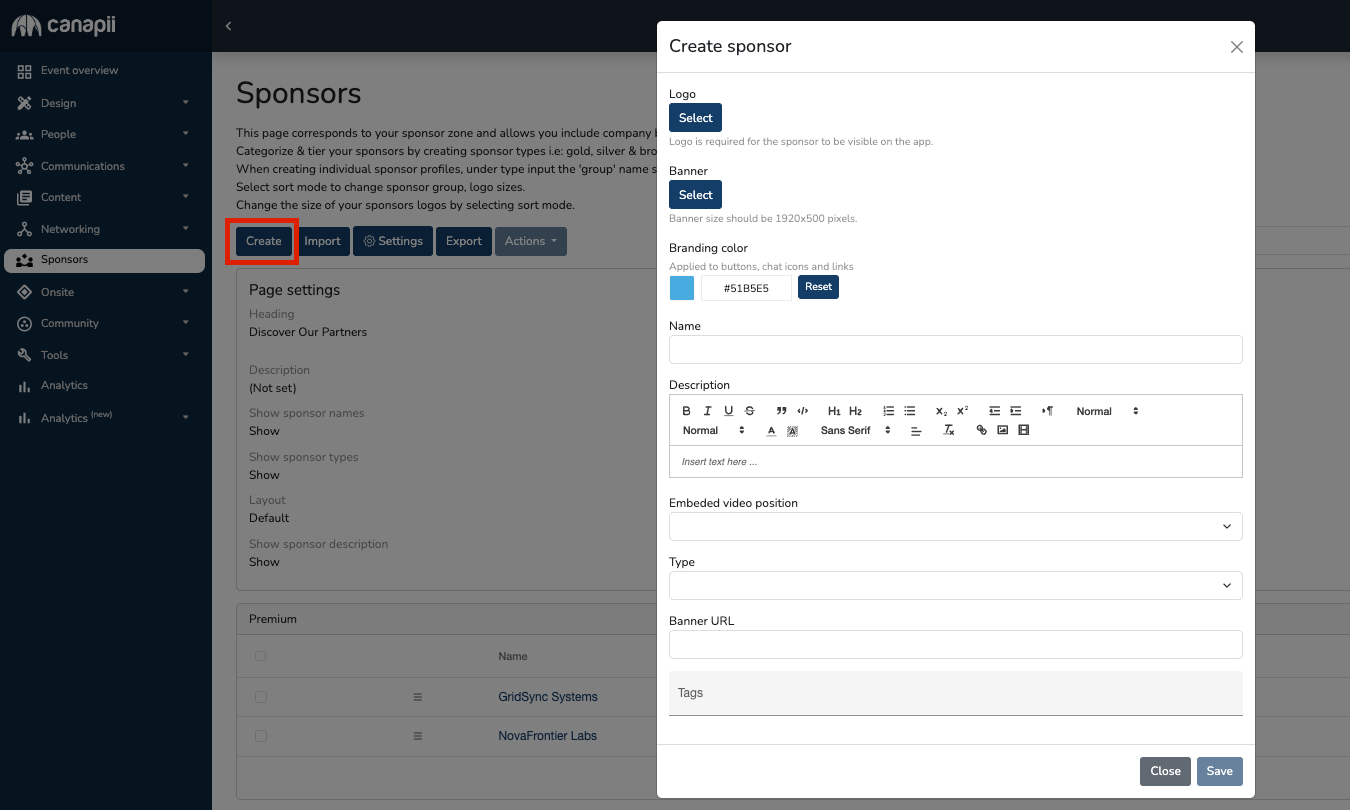Click into the sponsor Name field
This screenshot has width=1350, height=810.
tap(955, 349)
